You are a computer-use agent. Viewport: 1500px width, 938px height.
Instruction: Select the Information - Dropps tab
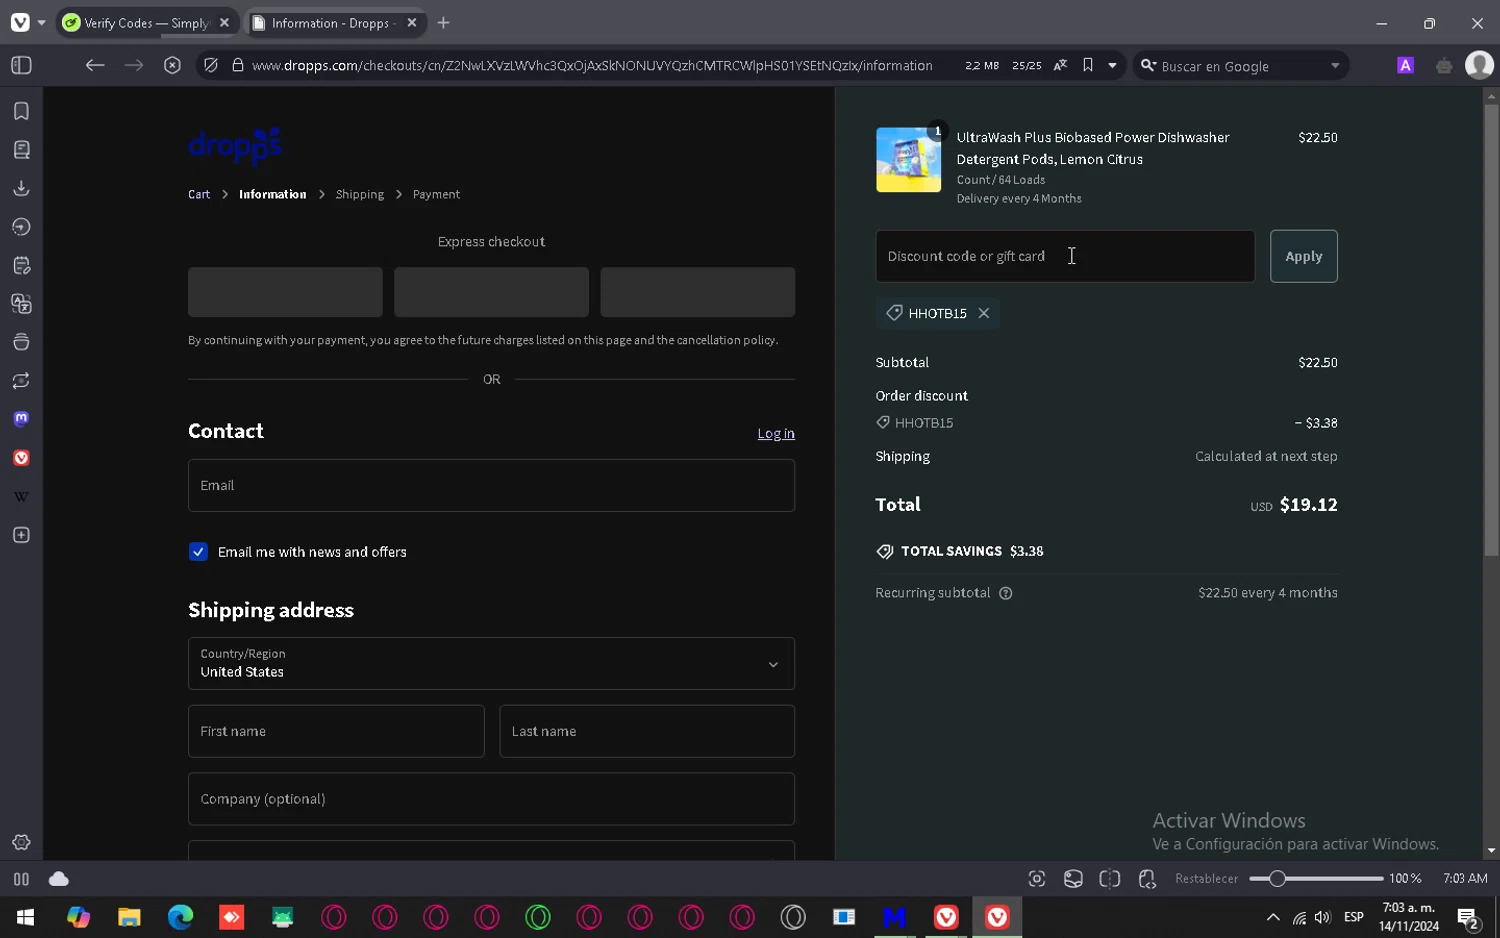[335, 23]
